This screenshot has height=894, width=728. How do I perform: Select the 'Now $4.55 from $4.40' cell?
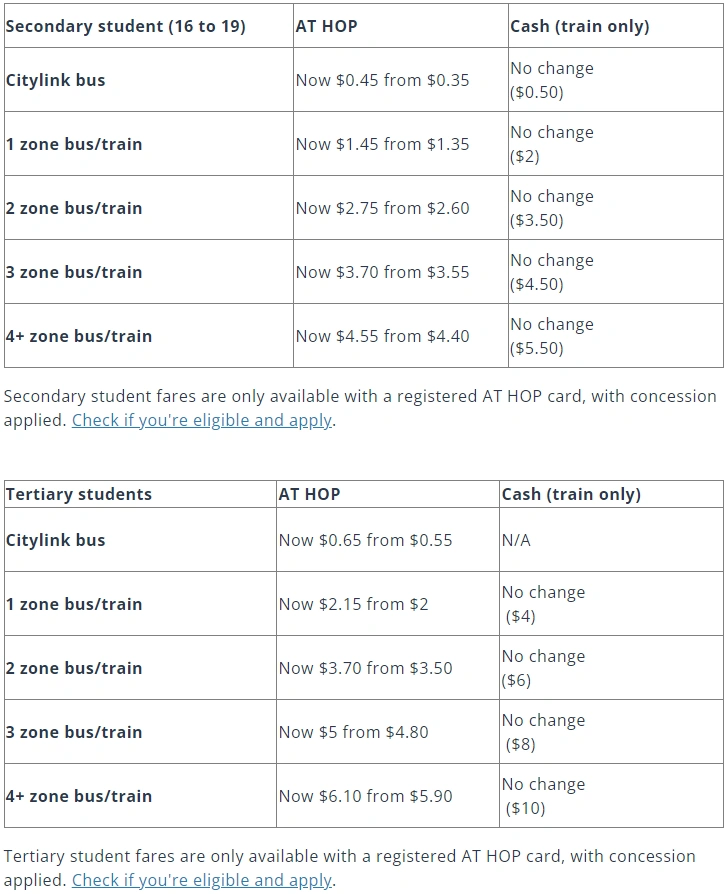click(x=382, y=336)
